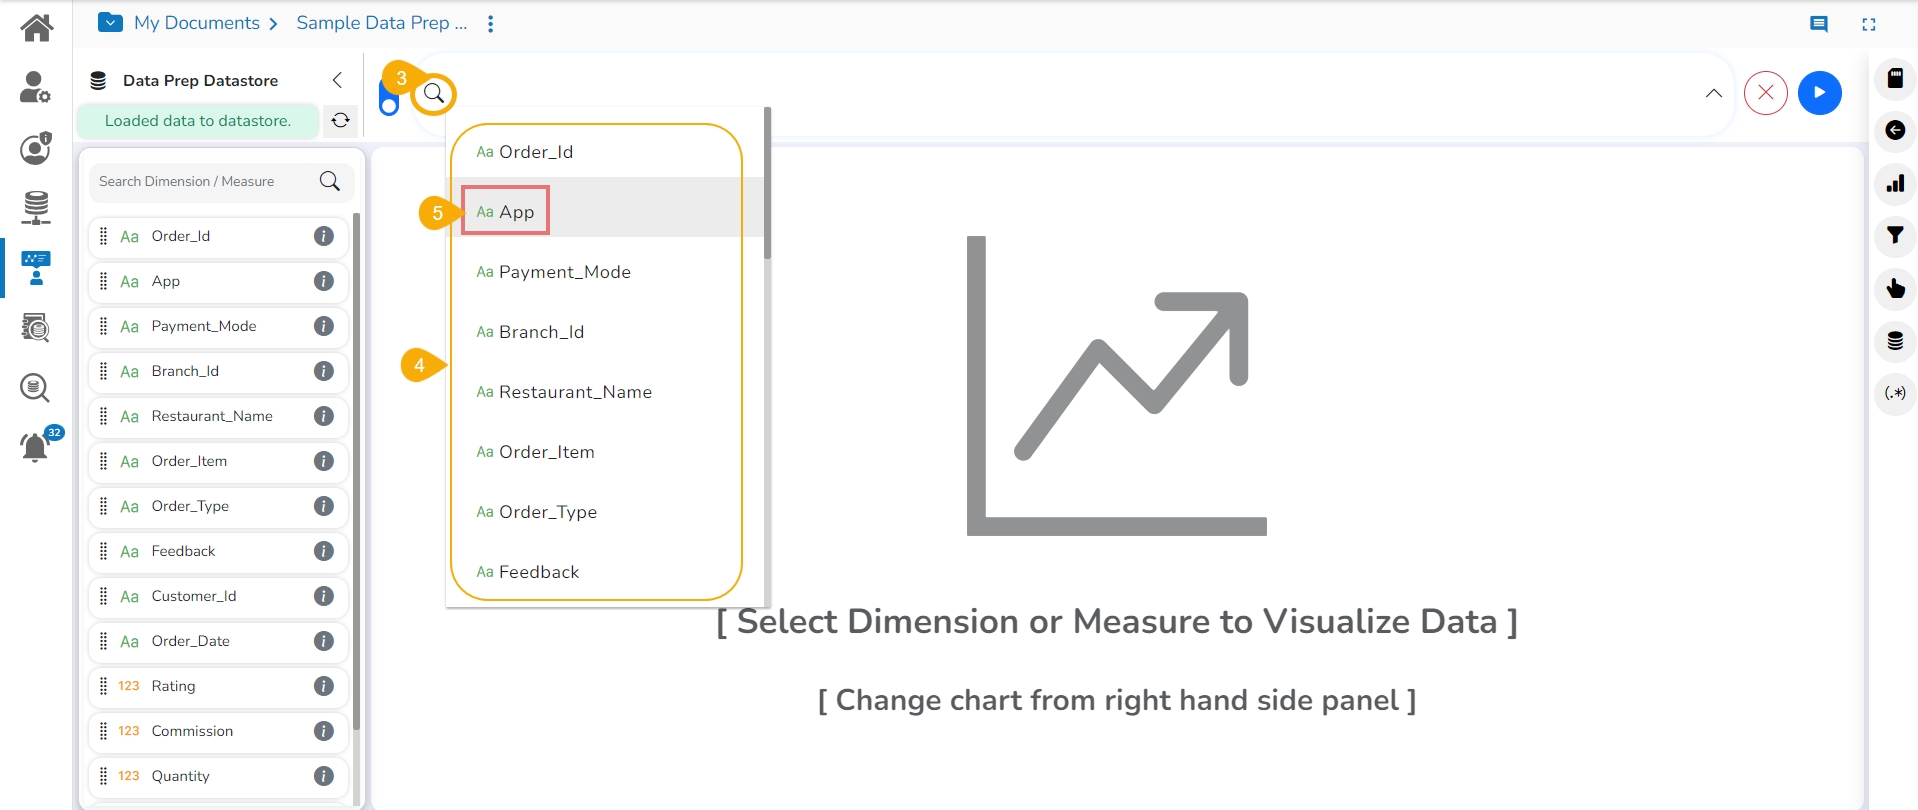
Task: Click the search magnifier in query bar
Action: (434, 94)
